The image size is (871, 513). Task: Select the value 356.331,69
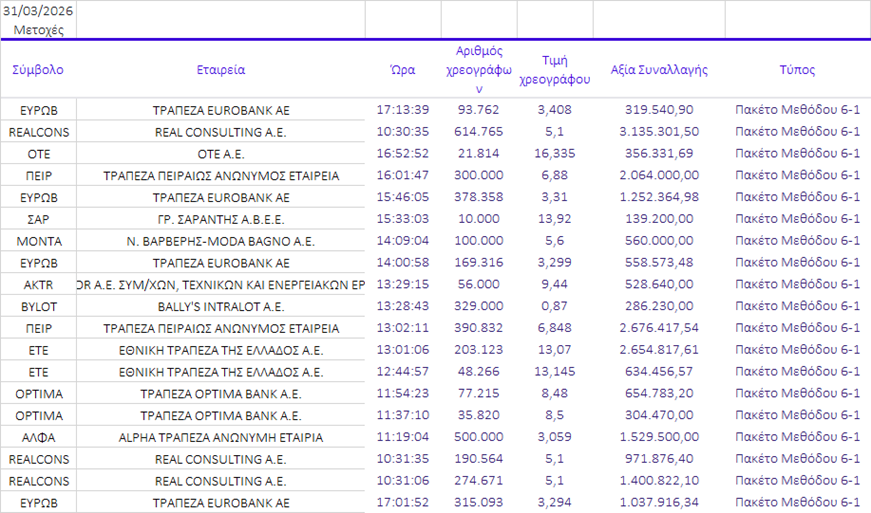tap(659, 153)
